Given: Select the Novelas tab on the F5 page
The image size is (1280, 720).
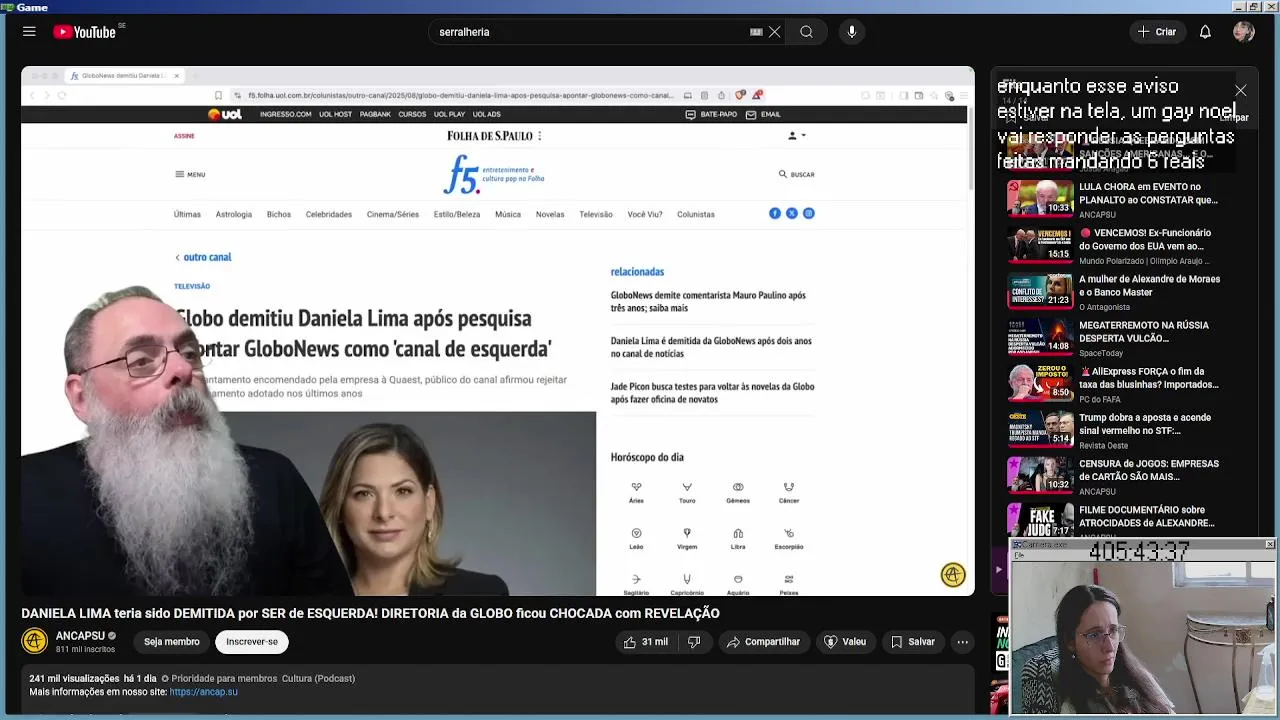Looking at the screenshot, I should click(550, 214).
